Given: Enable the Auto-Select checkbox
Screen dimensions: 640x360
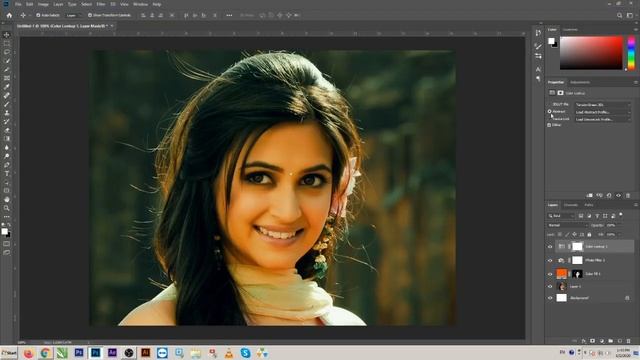Looking at the screenshot, I should point(38,15).
